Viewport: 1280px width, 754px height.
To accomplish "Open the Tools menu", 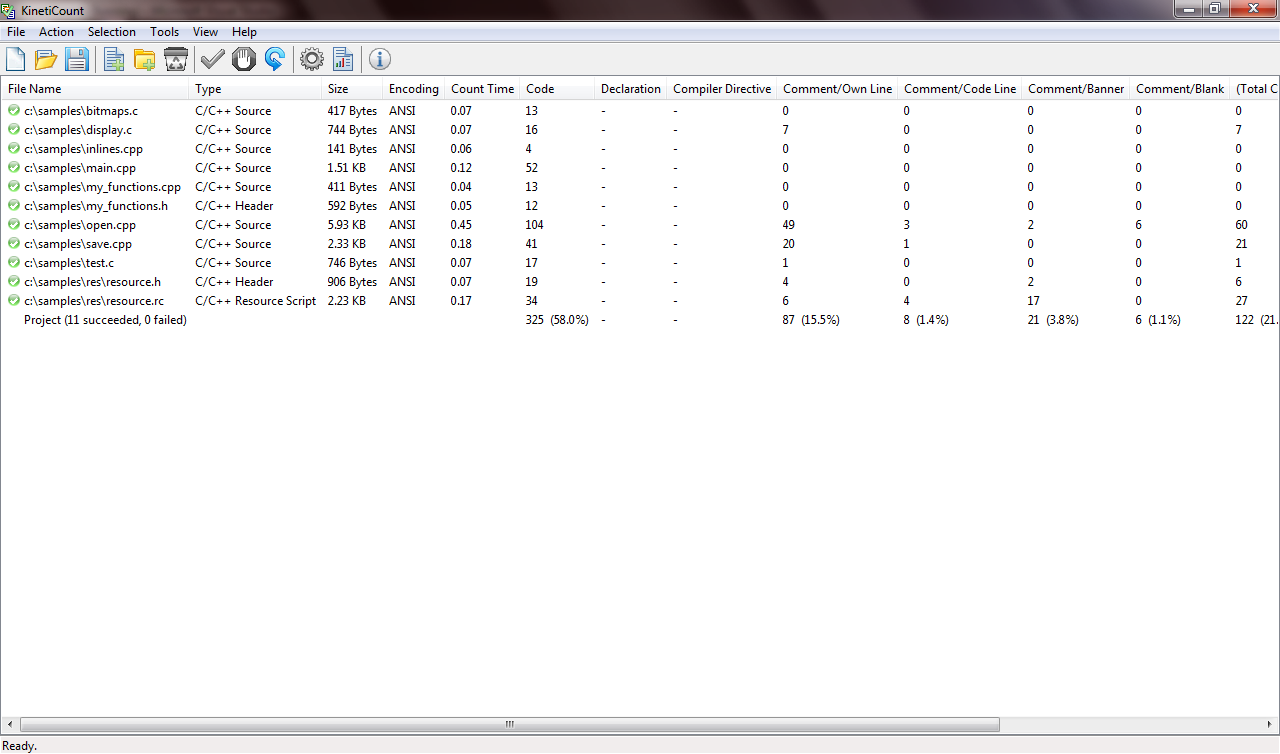I will [x=165, y=32].
